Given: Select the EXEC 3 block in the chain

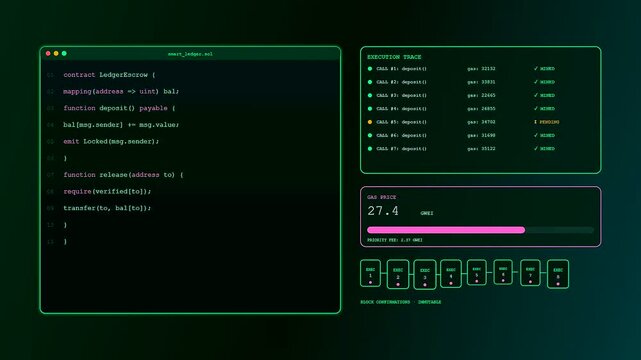Looking at the screenshot, I should [425, 275].
